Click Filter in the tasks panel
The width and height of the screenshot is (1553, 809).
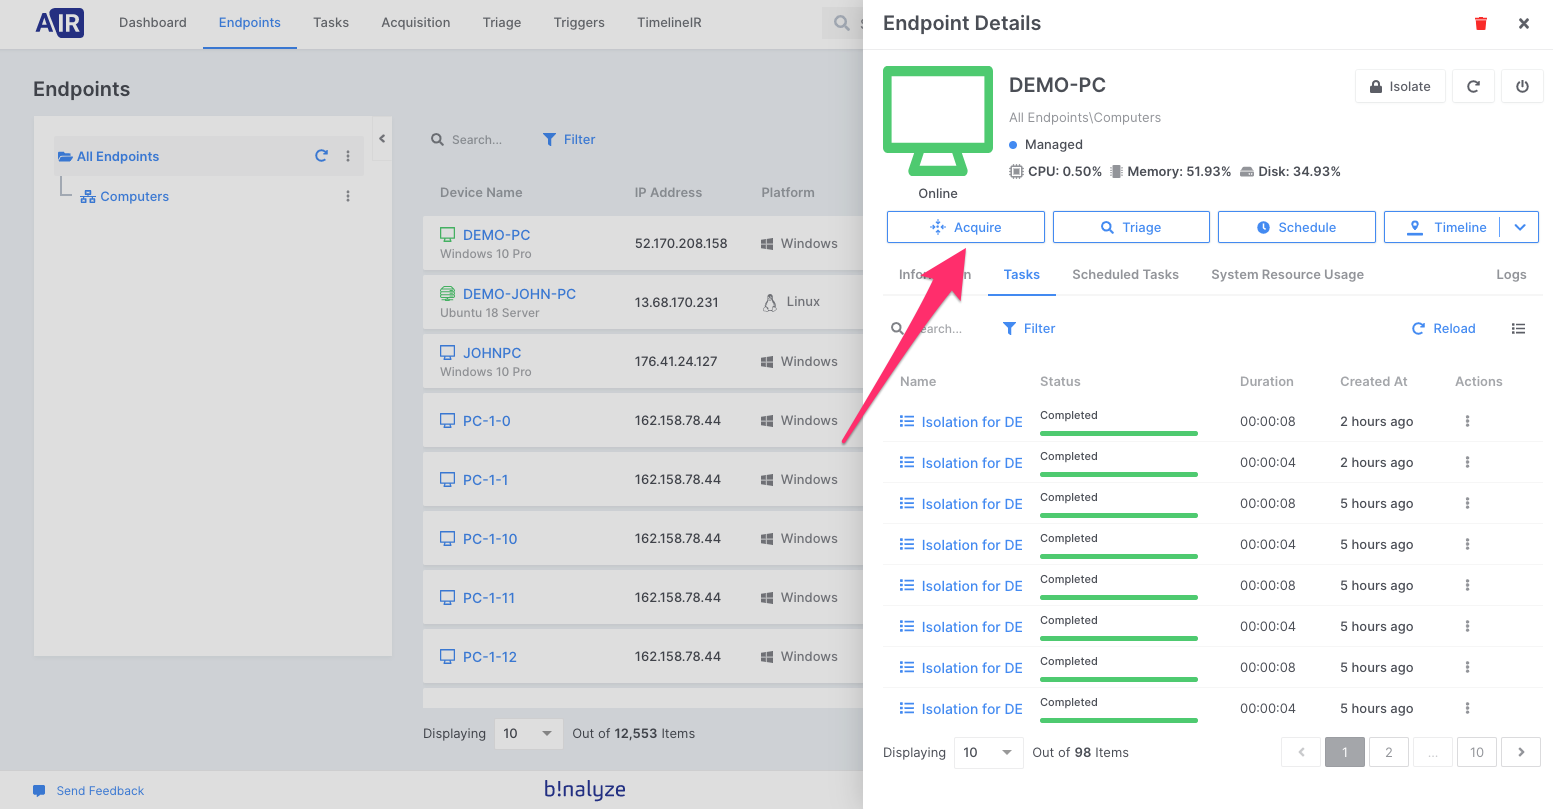(x=1029, y=329)
